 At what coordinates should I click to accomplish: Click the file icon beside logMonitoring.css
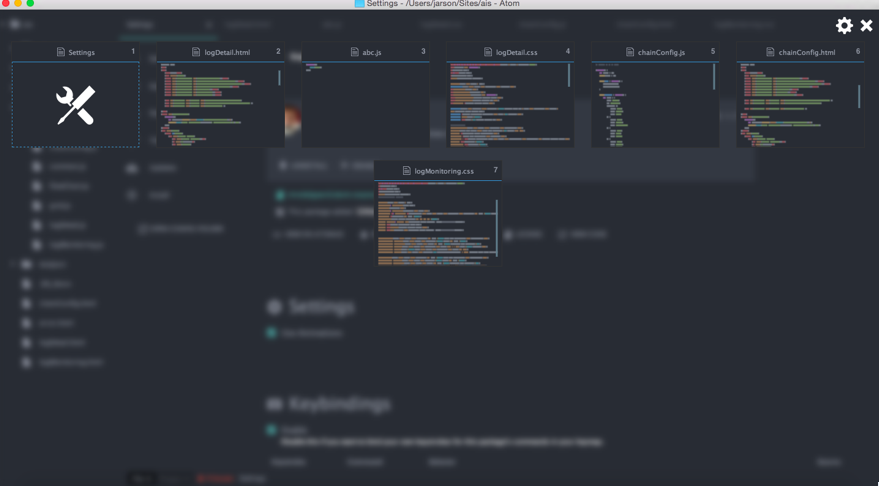(406, 171)
